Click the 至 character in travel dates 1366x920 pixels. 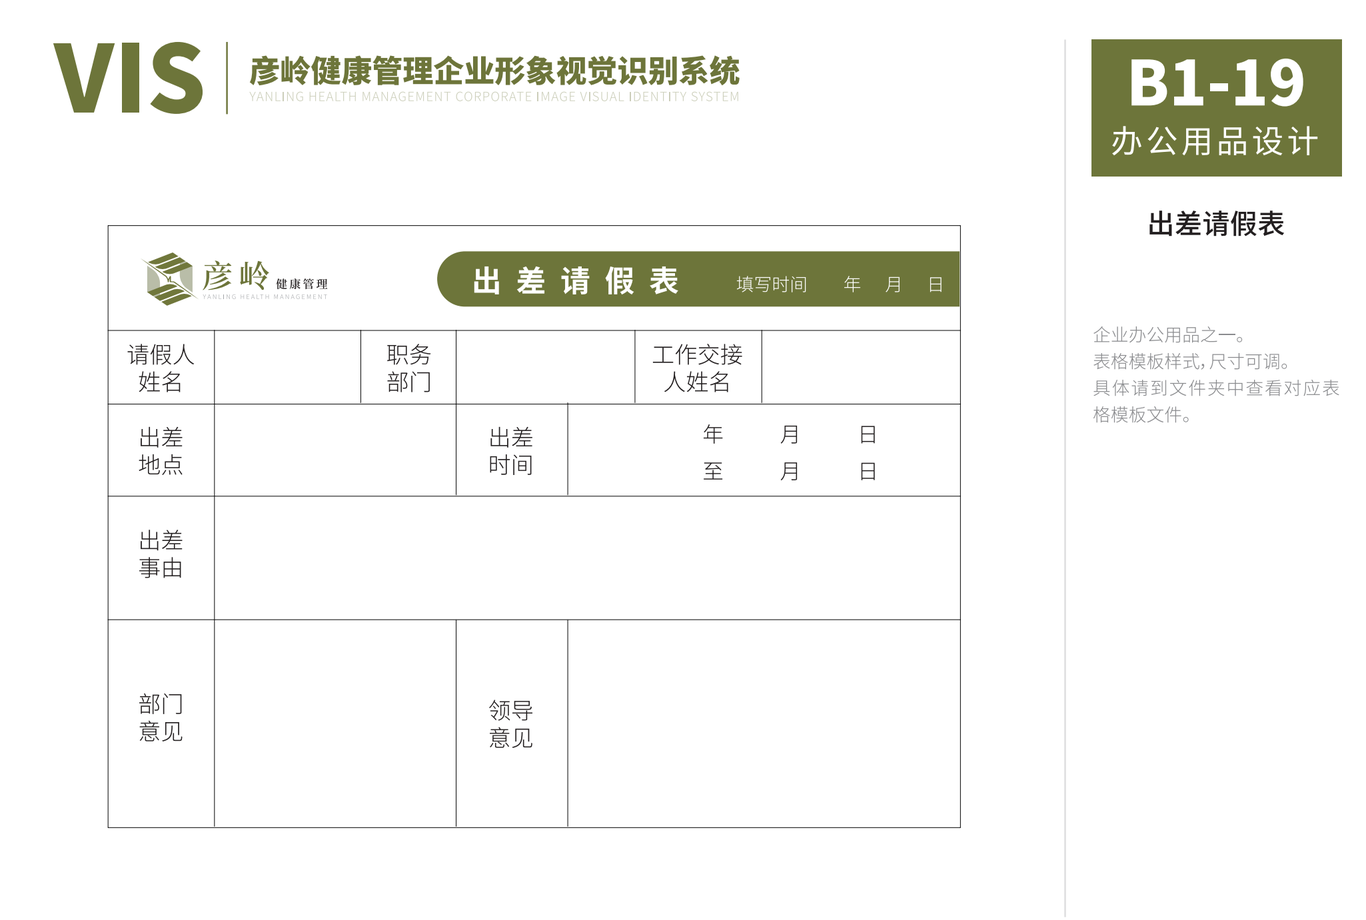713,471
